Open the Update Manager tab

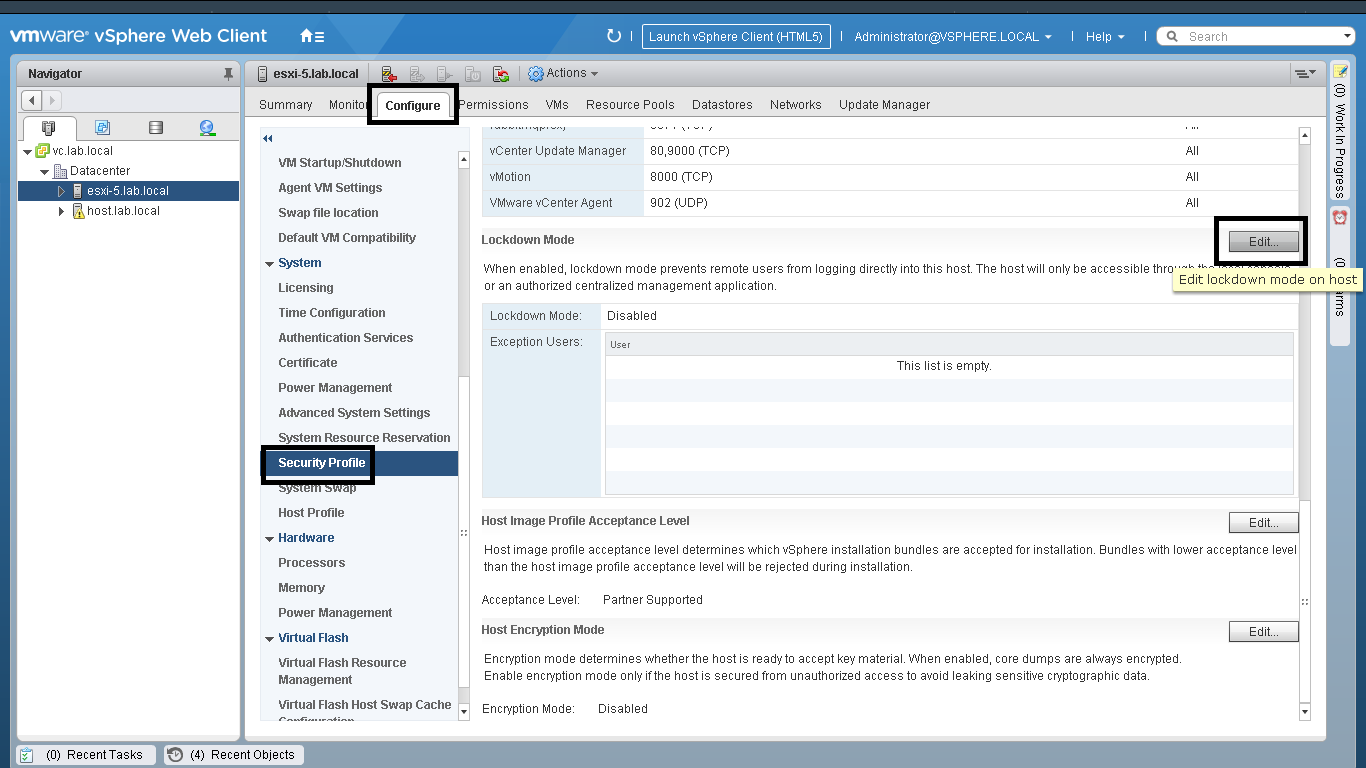pos(884,105)
